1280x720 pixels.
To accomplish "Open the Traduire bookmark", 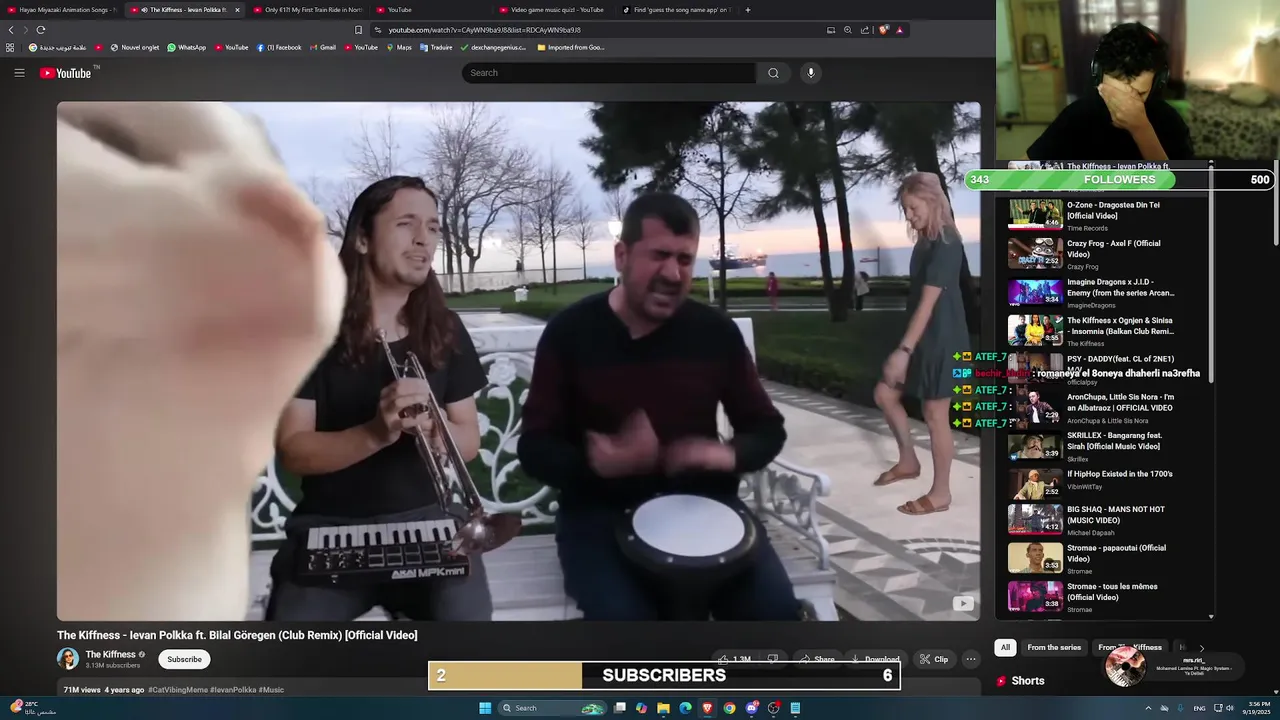I will tap(436, 47).
